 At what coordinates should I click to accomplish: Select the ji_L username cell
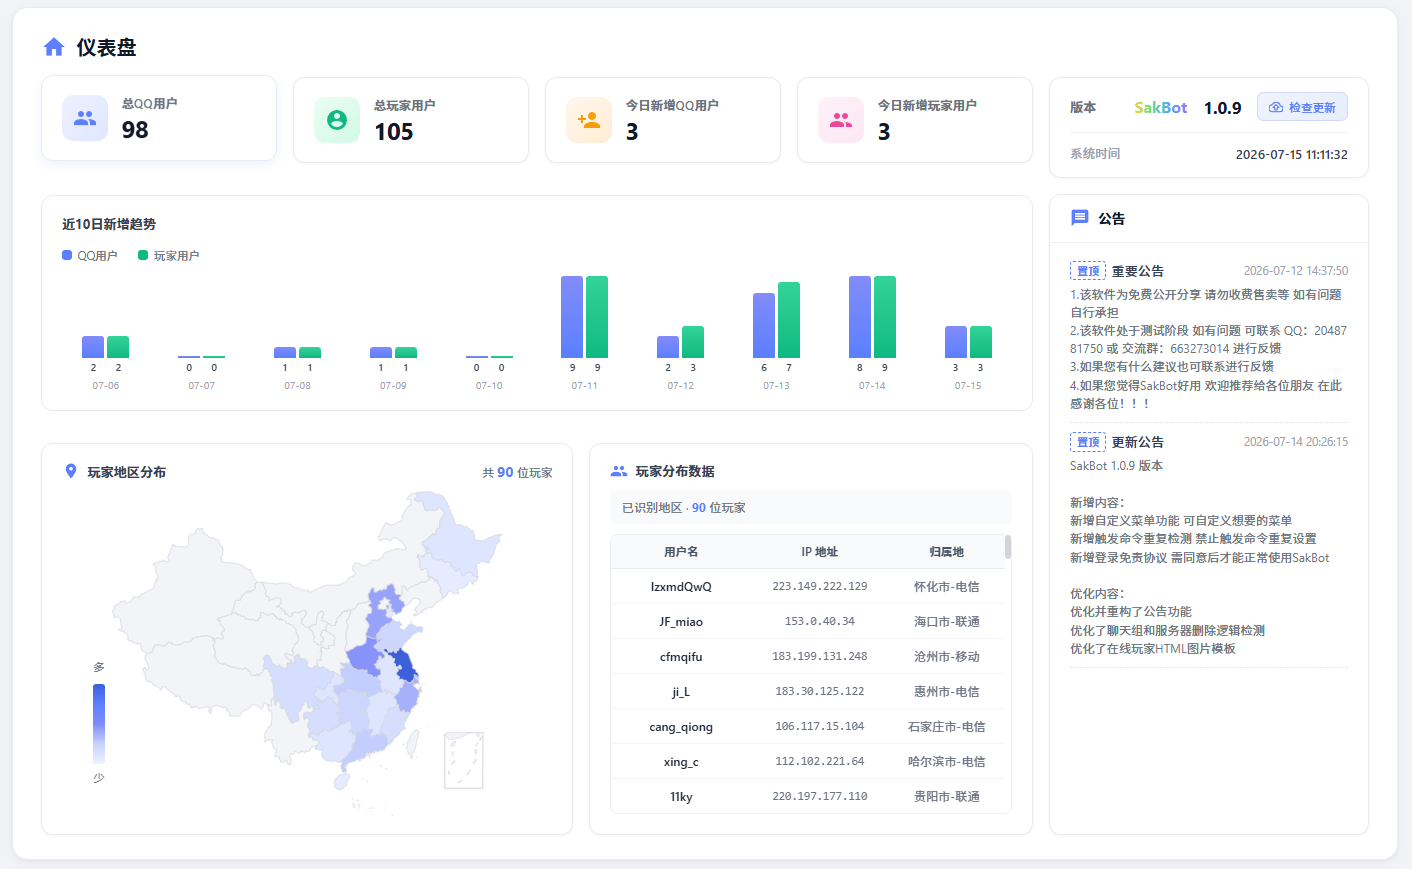(681, 692)
